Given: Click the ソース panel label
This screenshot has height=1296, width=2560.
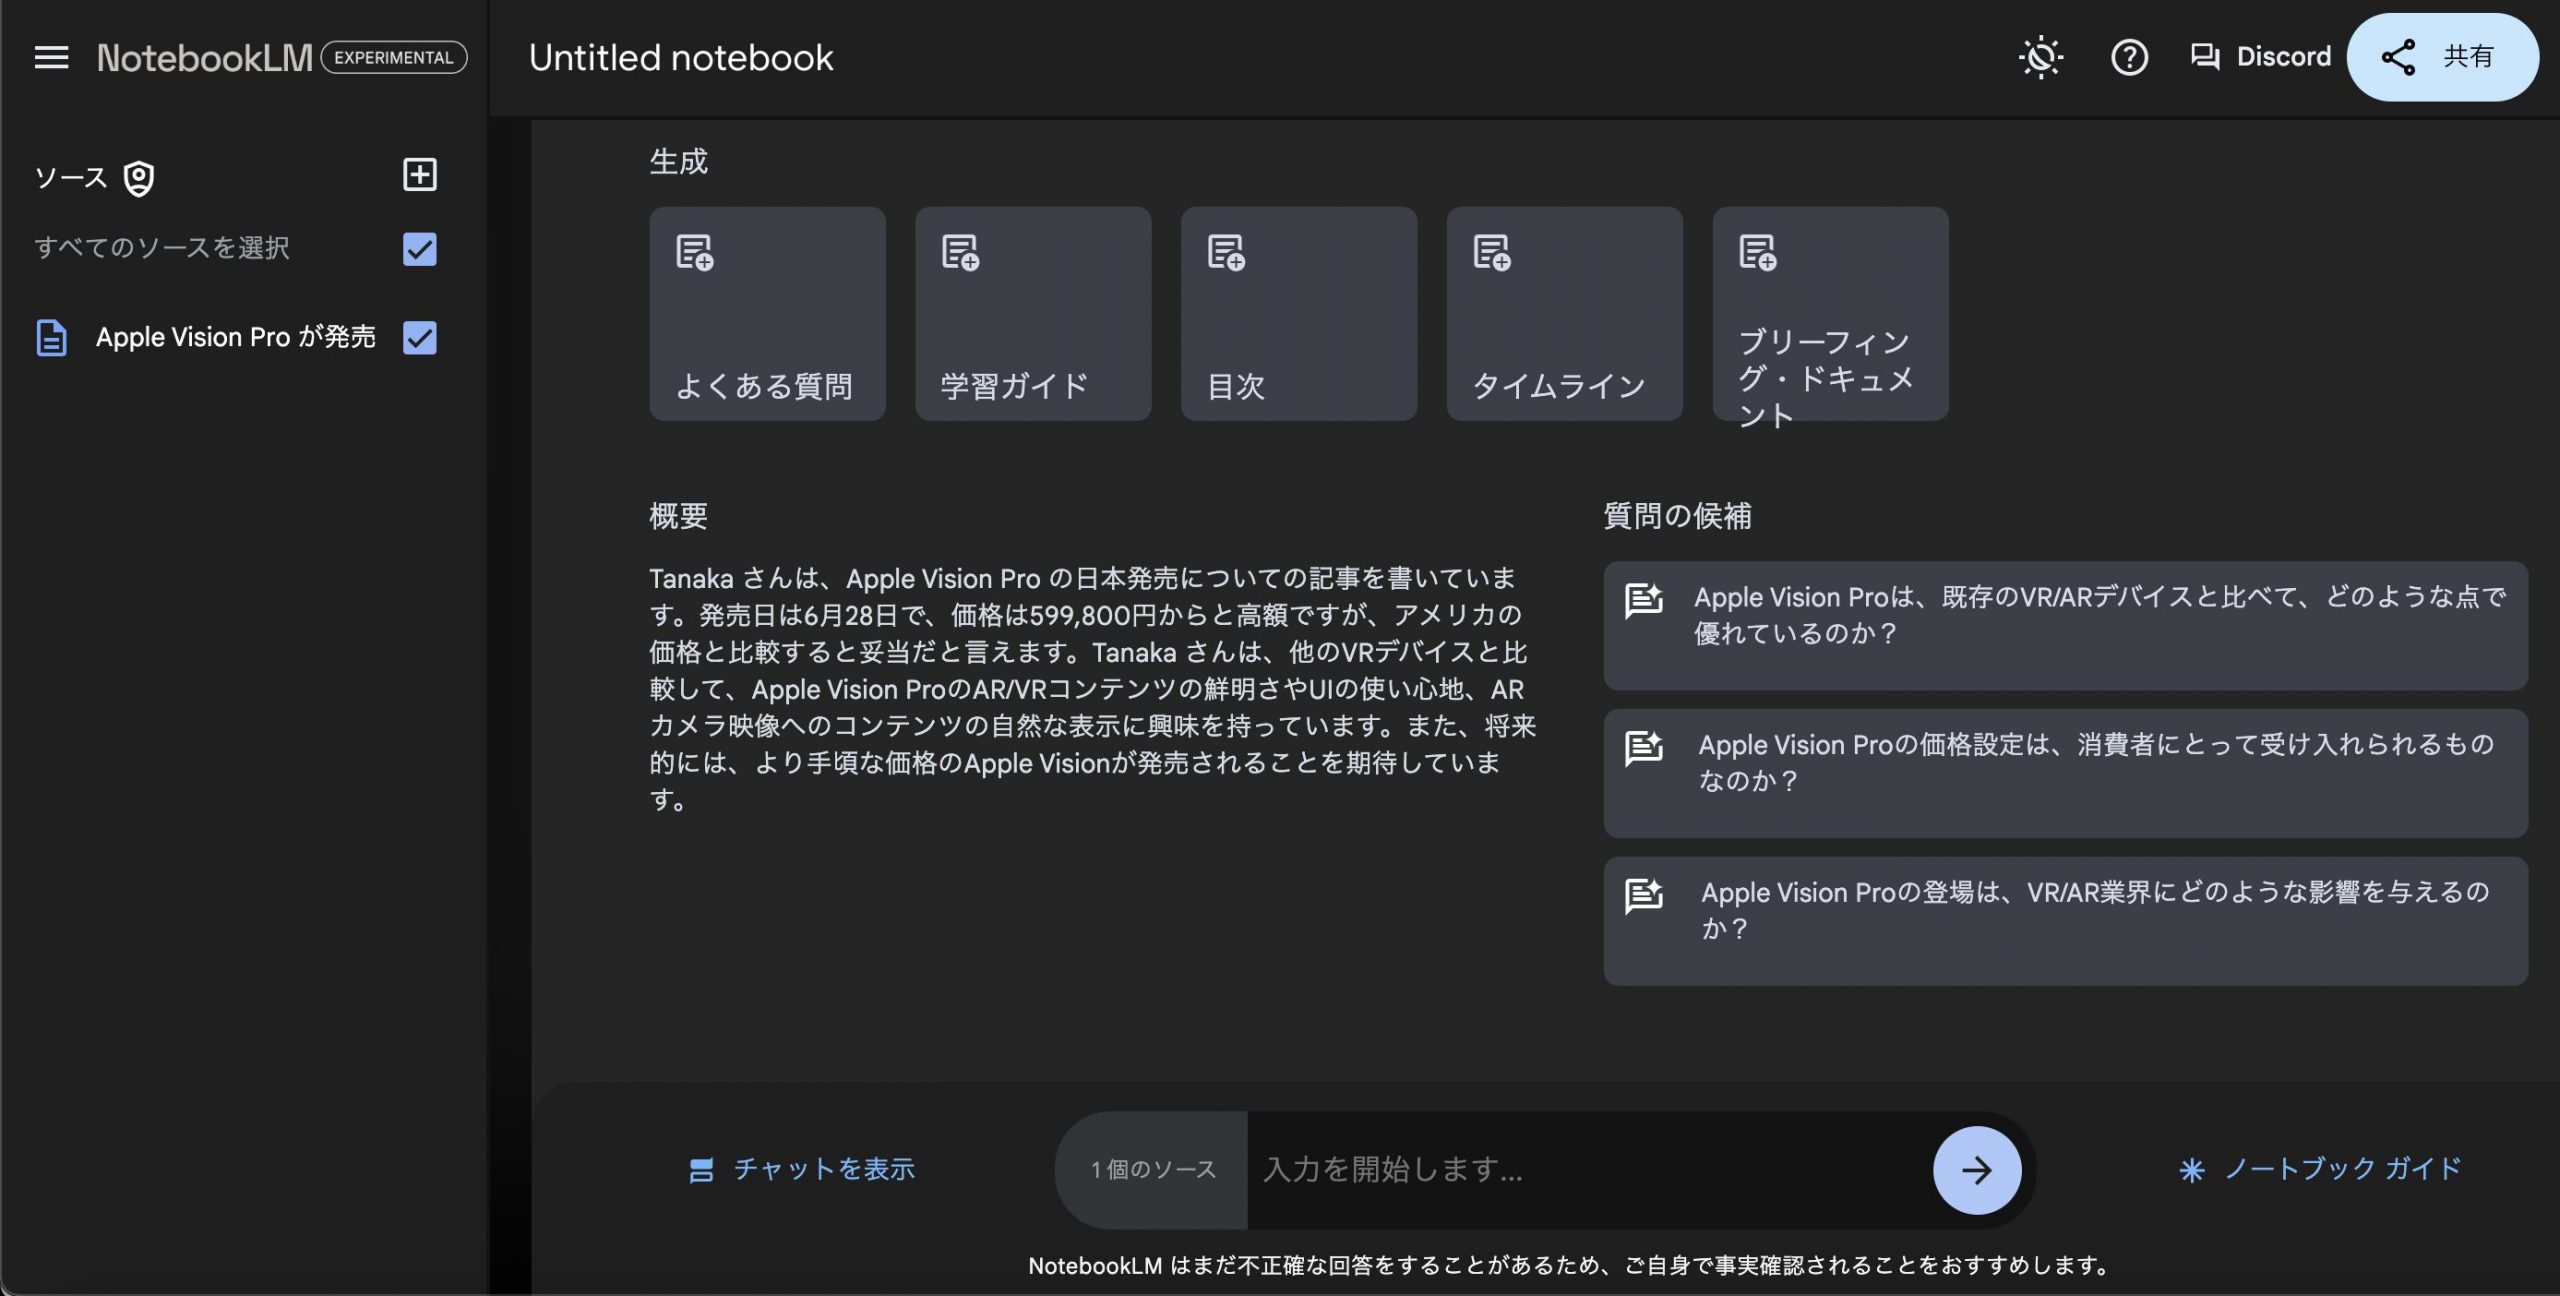Looking at the screenshot, I should click(71, 178).
